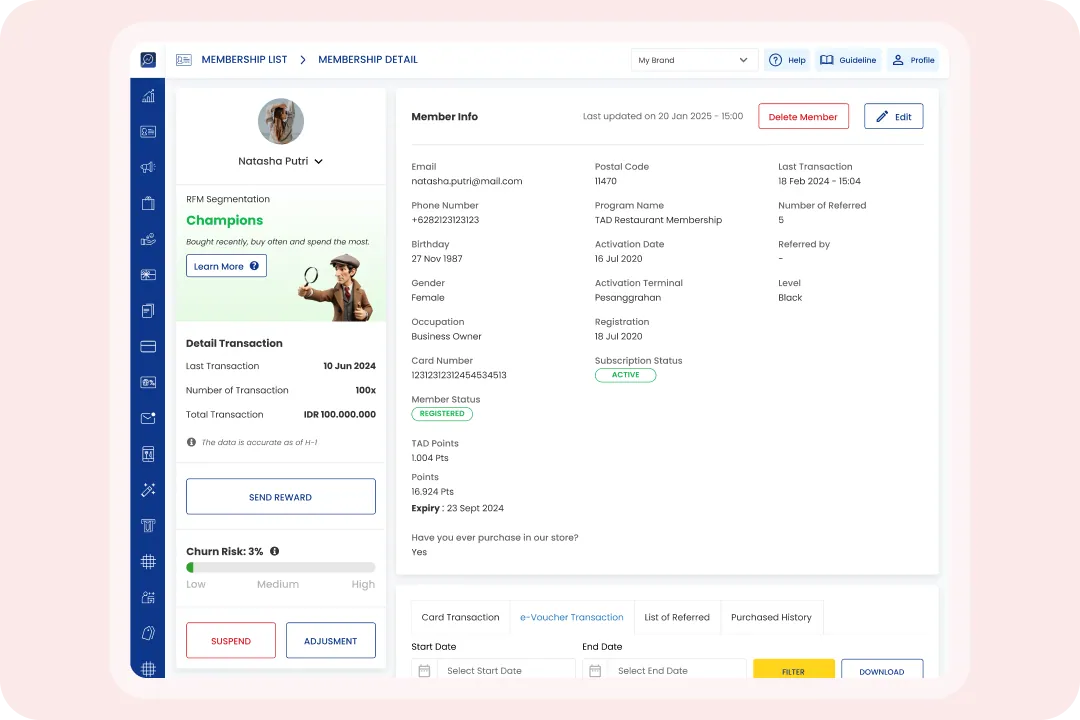1080x720 pixels.
Task: Open the analytics bar chart sidebar icon
Action: pyautogui.click(x=148, y=96)
